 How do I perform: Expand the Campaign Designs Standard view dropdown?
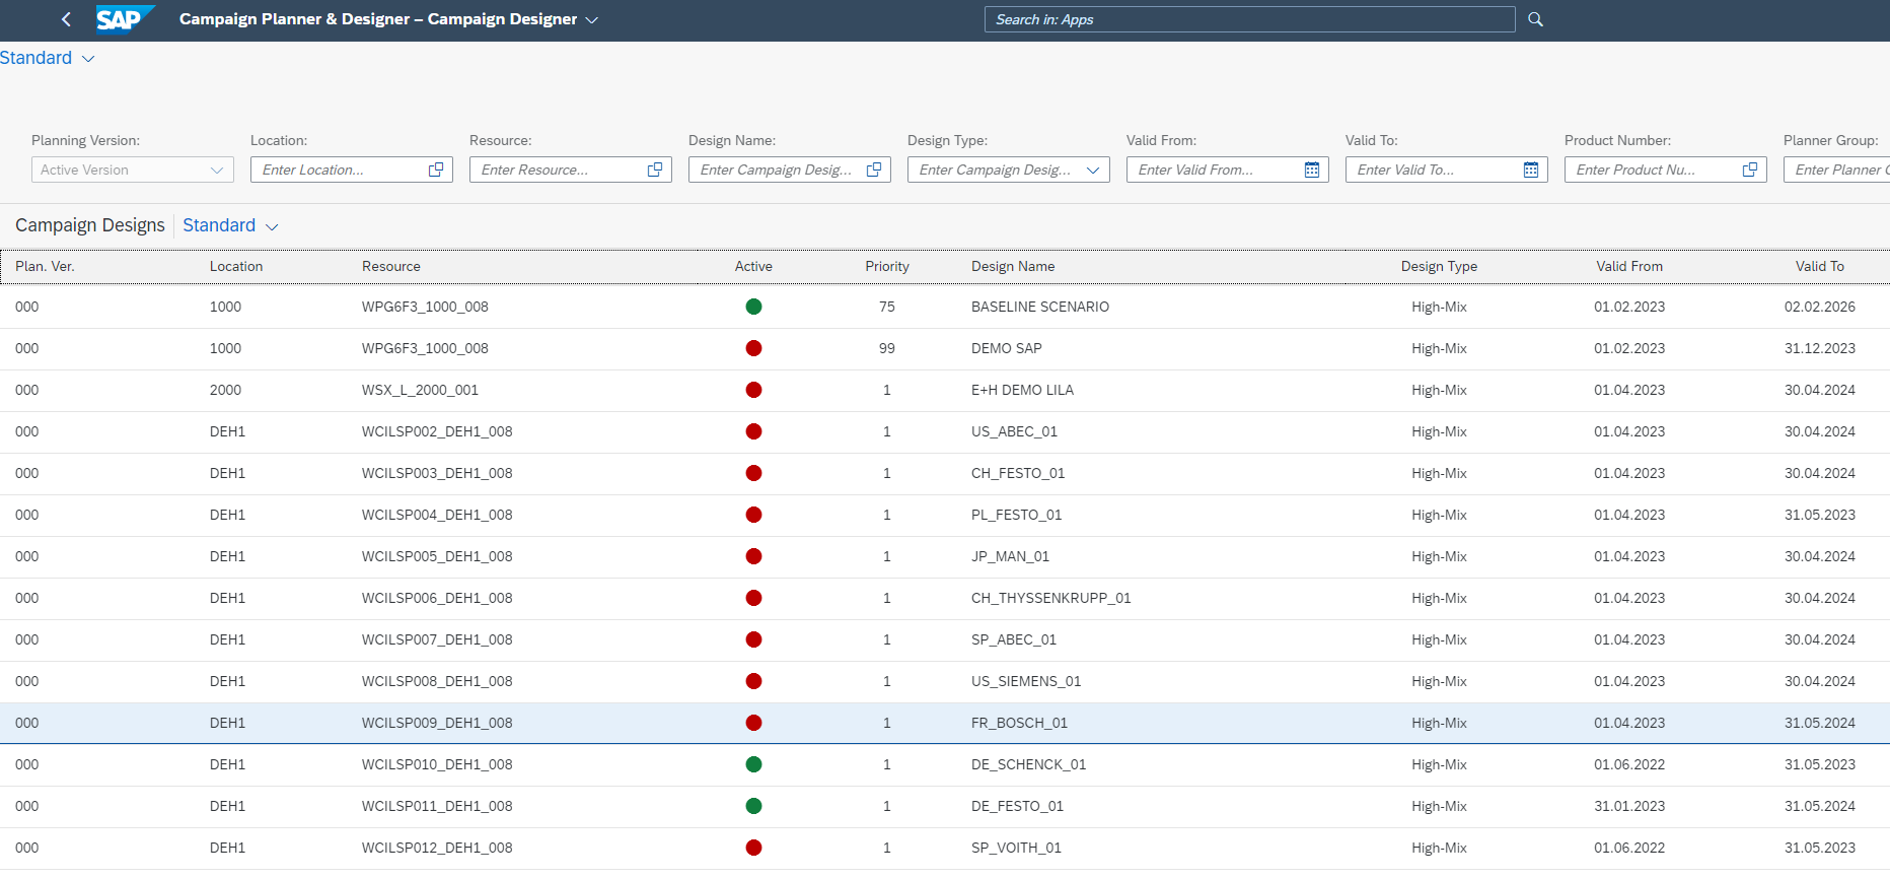(271, 227)
